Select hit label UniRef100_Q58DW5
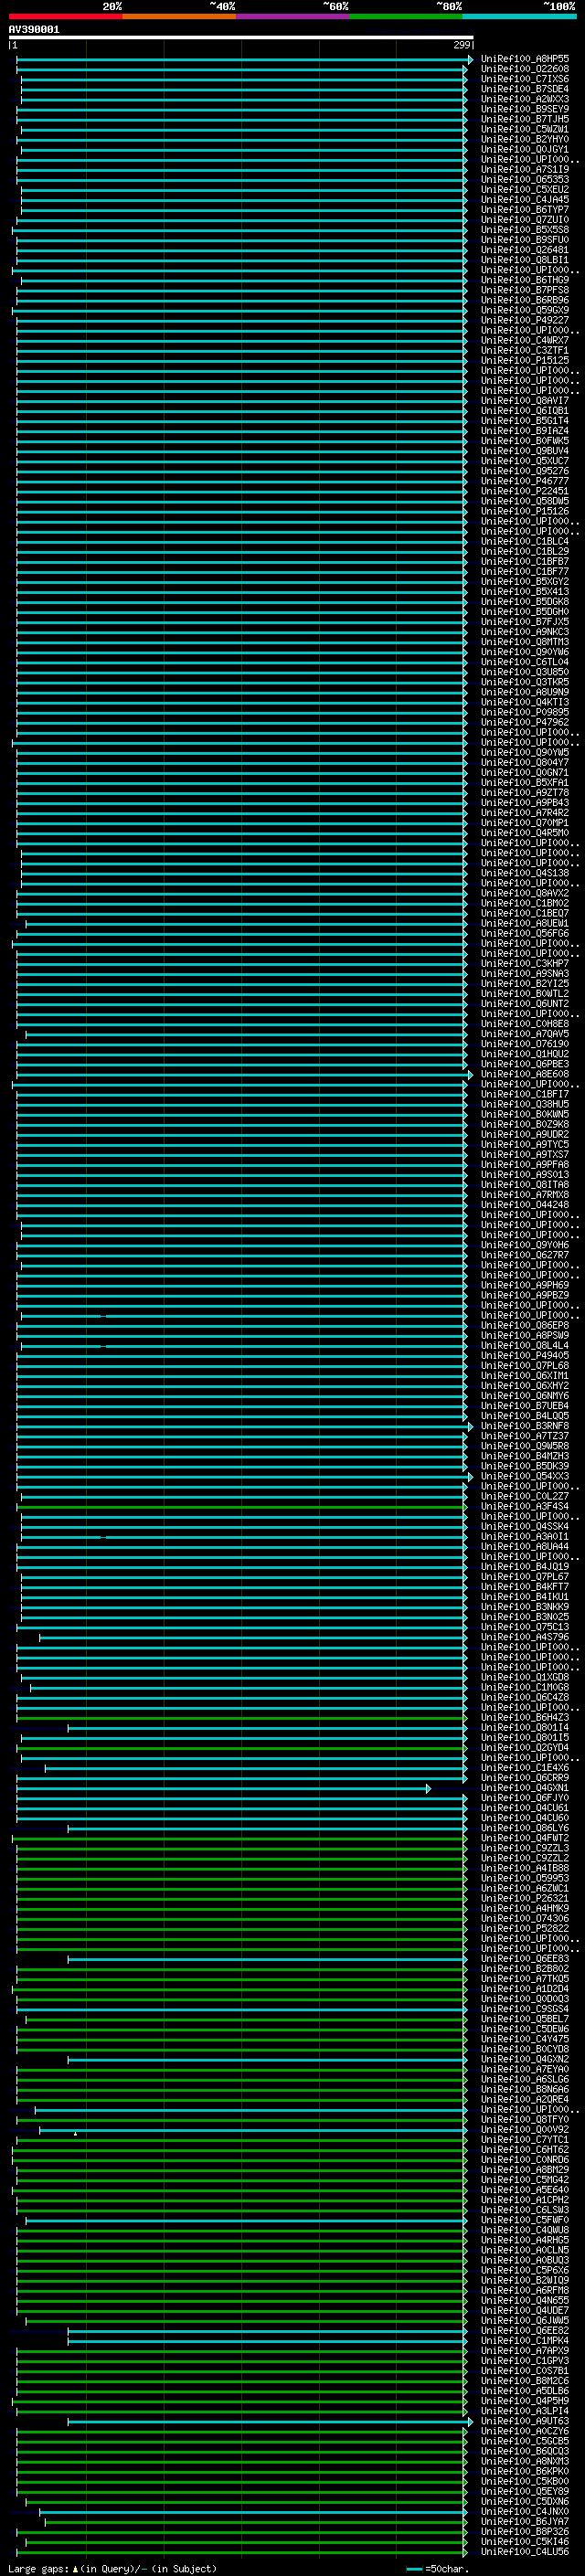585x2576 pixels. [x=525, y=501]
